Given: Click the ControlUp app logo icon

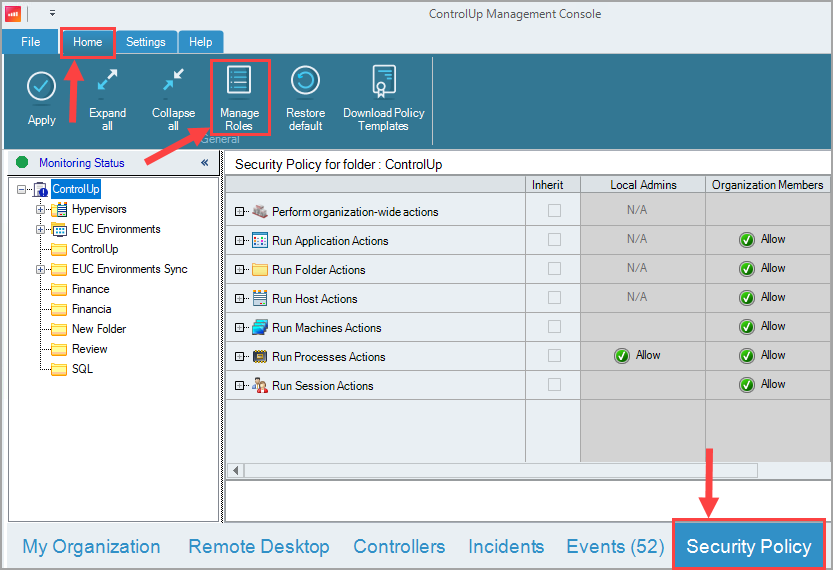Looking at the screenshot, I should 13,14.
